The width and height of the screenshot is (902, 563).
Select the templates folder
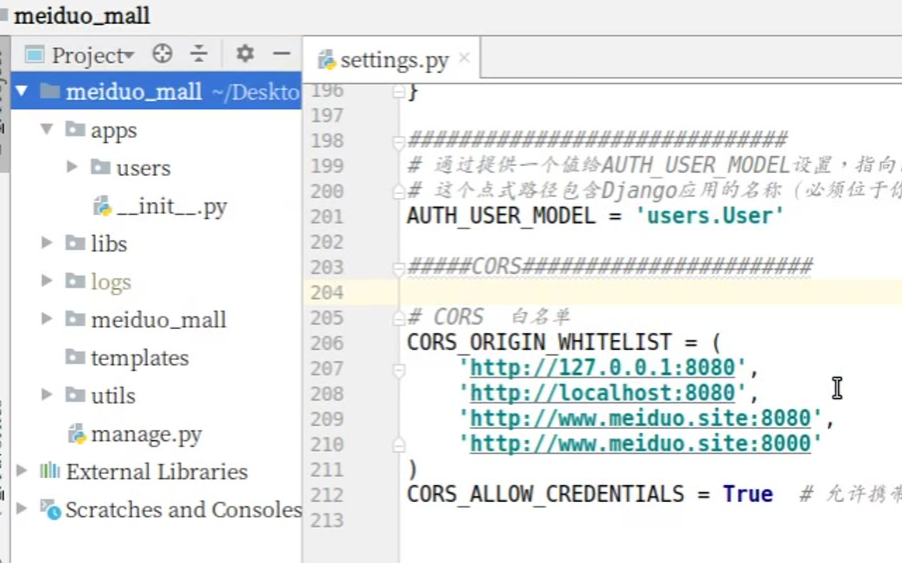(139, 358)
